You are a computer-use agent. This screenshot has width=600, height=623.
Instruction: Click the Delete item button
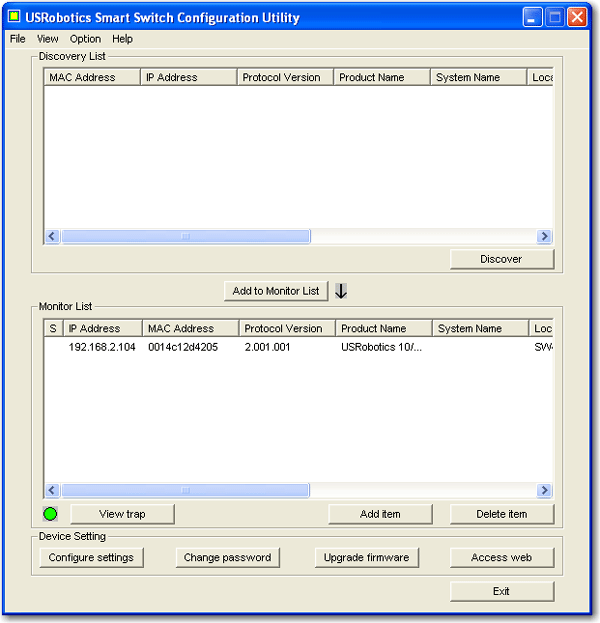coord(502,514)
